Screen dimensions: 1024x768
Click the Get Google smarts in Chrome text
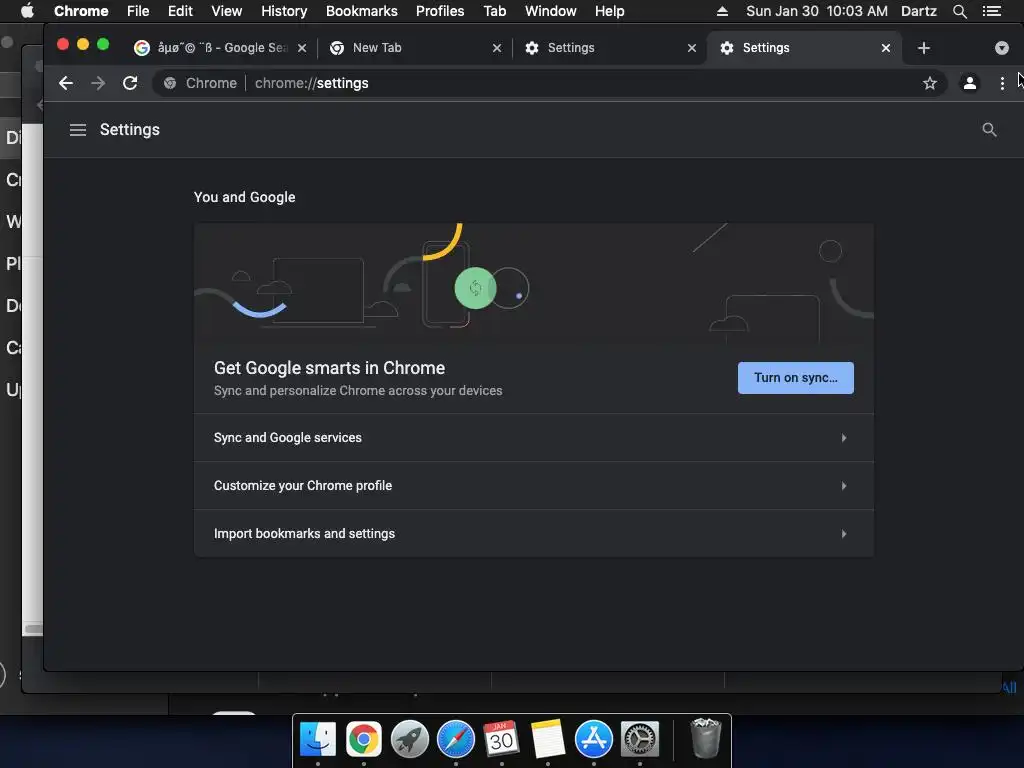pos(329,368)
